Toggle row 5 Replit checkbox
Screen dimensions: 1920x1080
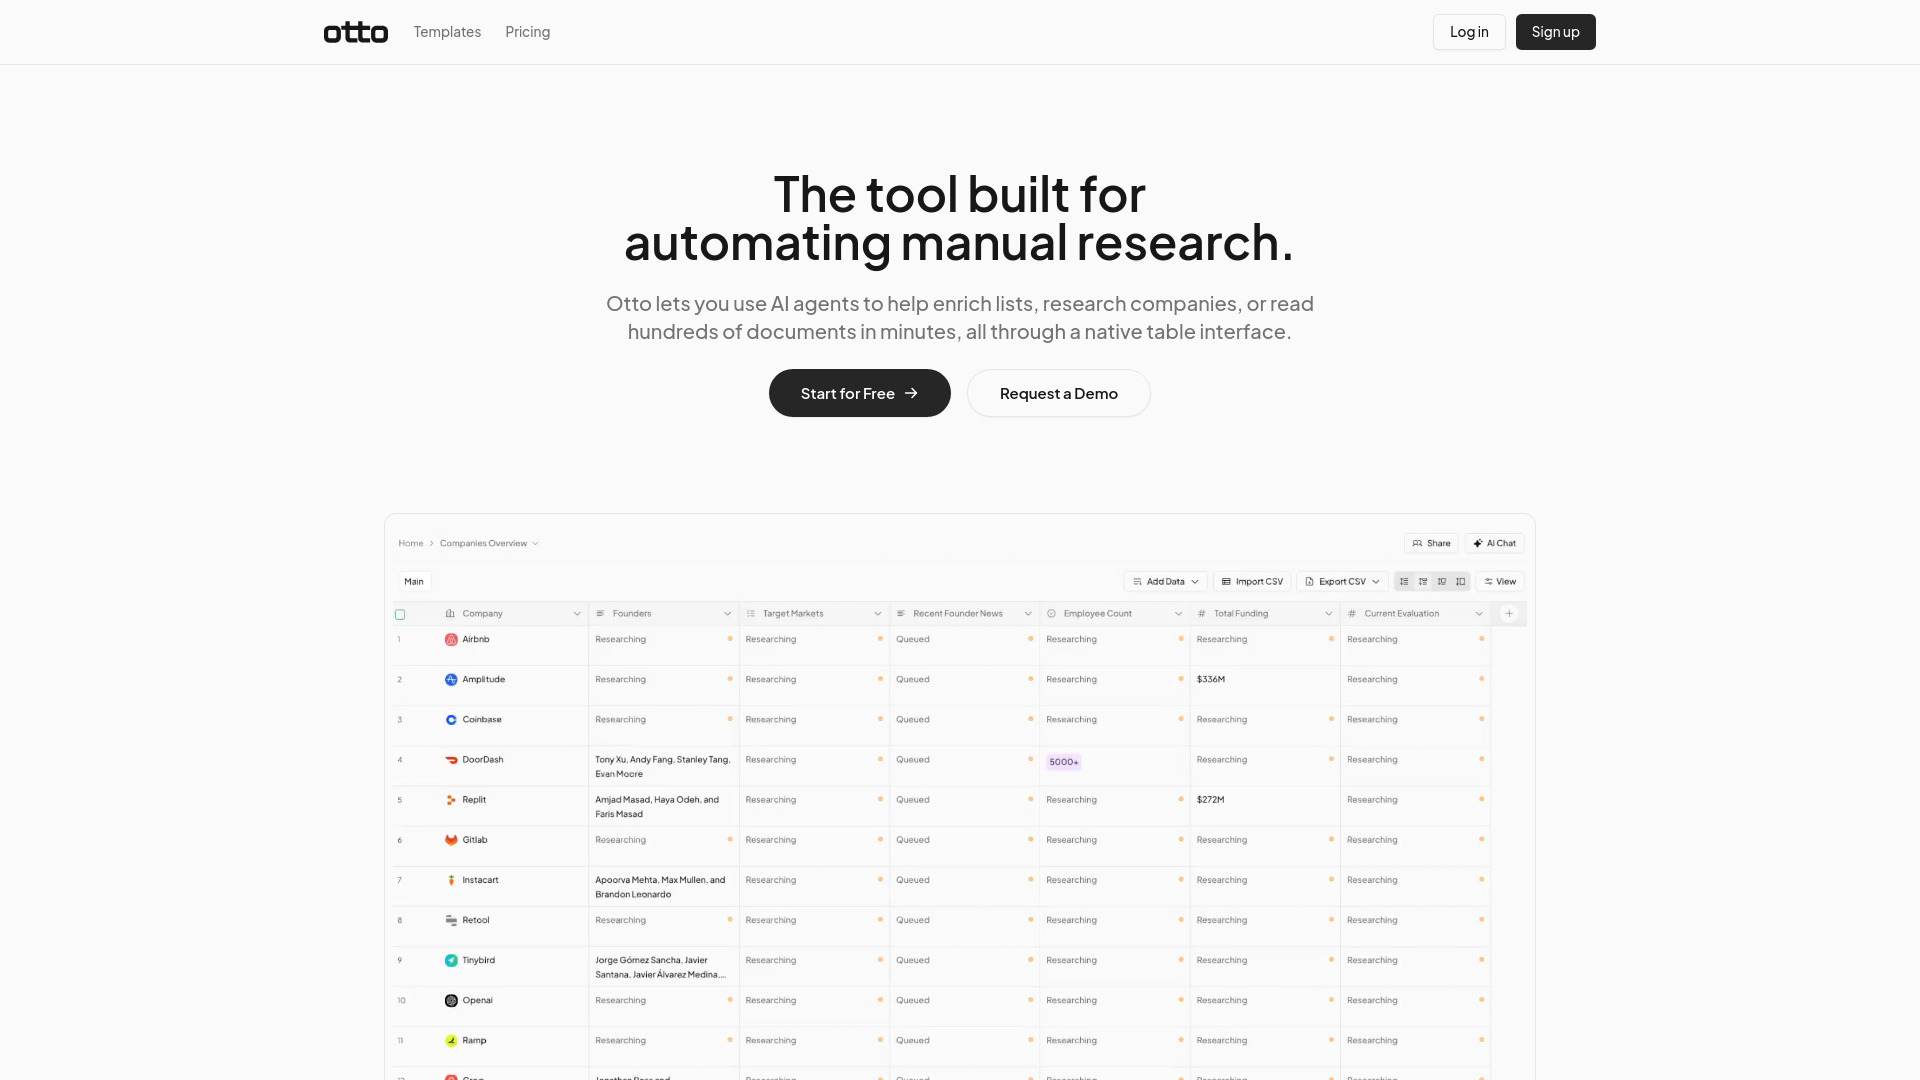click(400, 799)
